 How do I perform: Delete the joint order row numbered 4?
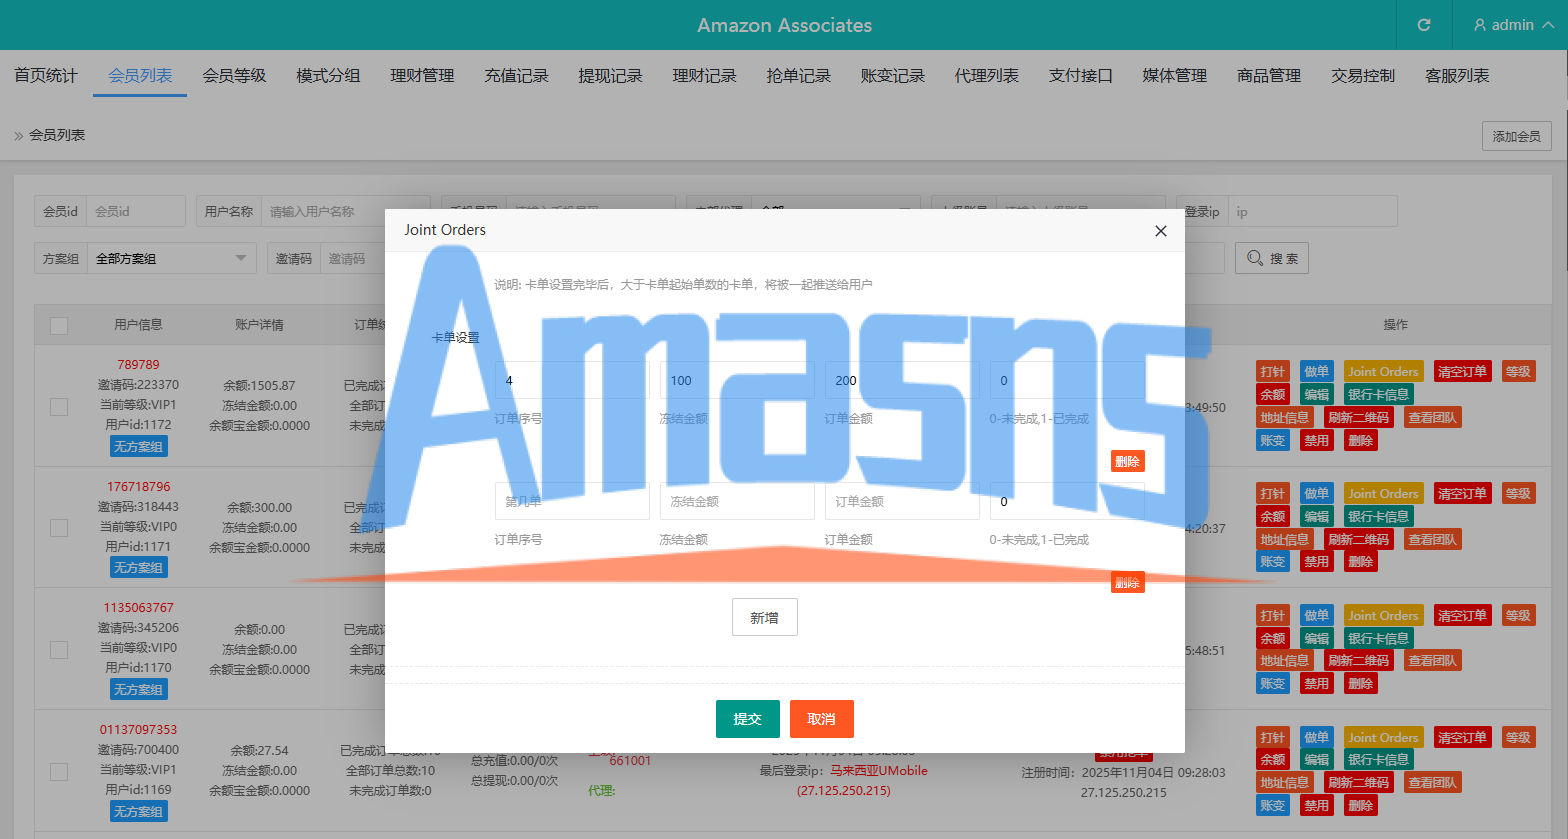(1128, 461)
